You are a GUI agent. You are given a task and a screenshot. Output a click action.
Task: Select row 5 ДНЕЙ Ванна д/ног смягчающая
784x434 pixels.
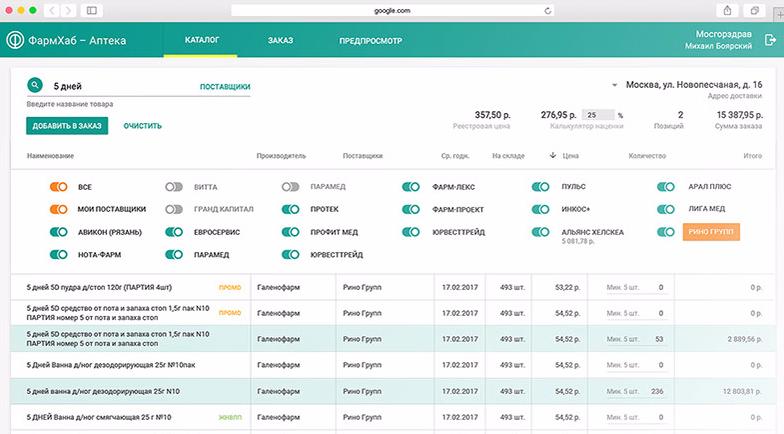point(392,417)
